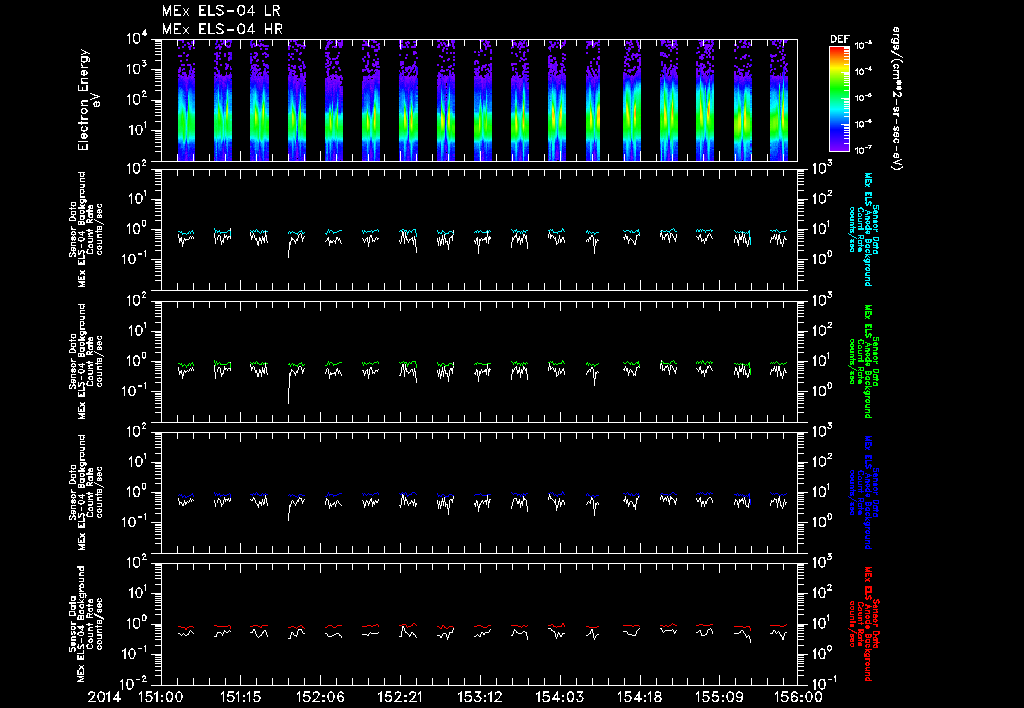Click the '154:03' time axis label

pyautogui.click(x=560, y=697)
